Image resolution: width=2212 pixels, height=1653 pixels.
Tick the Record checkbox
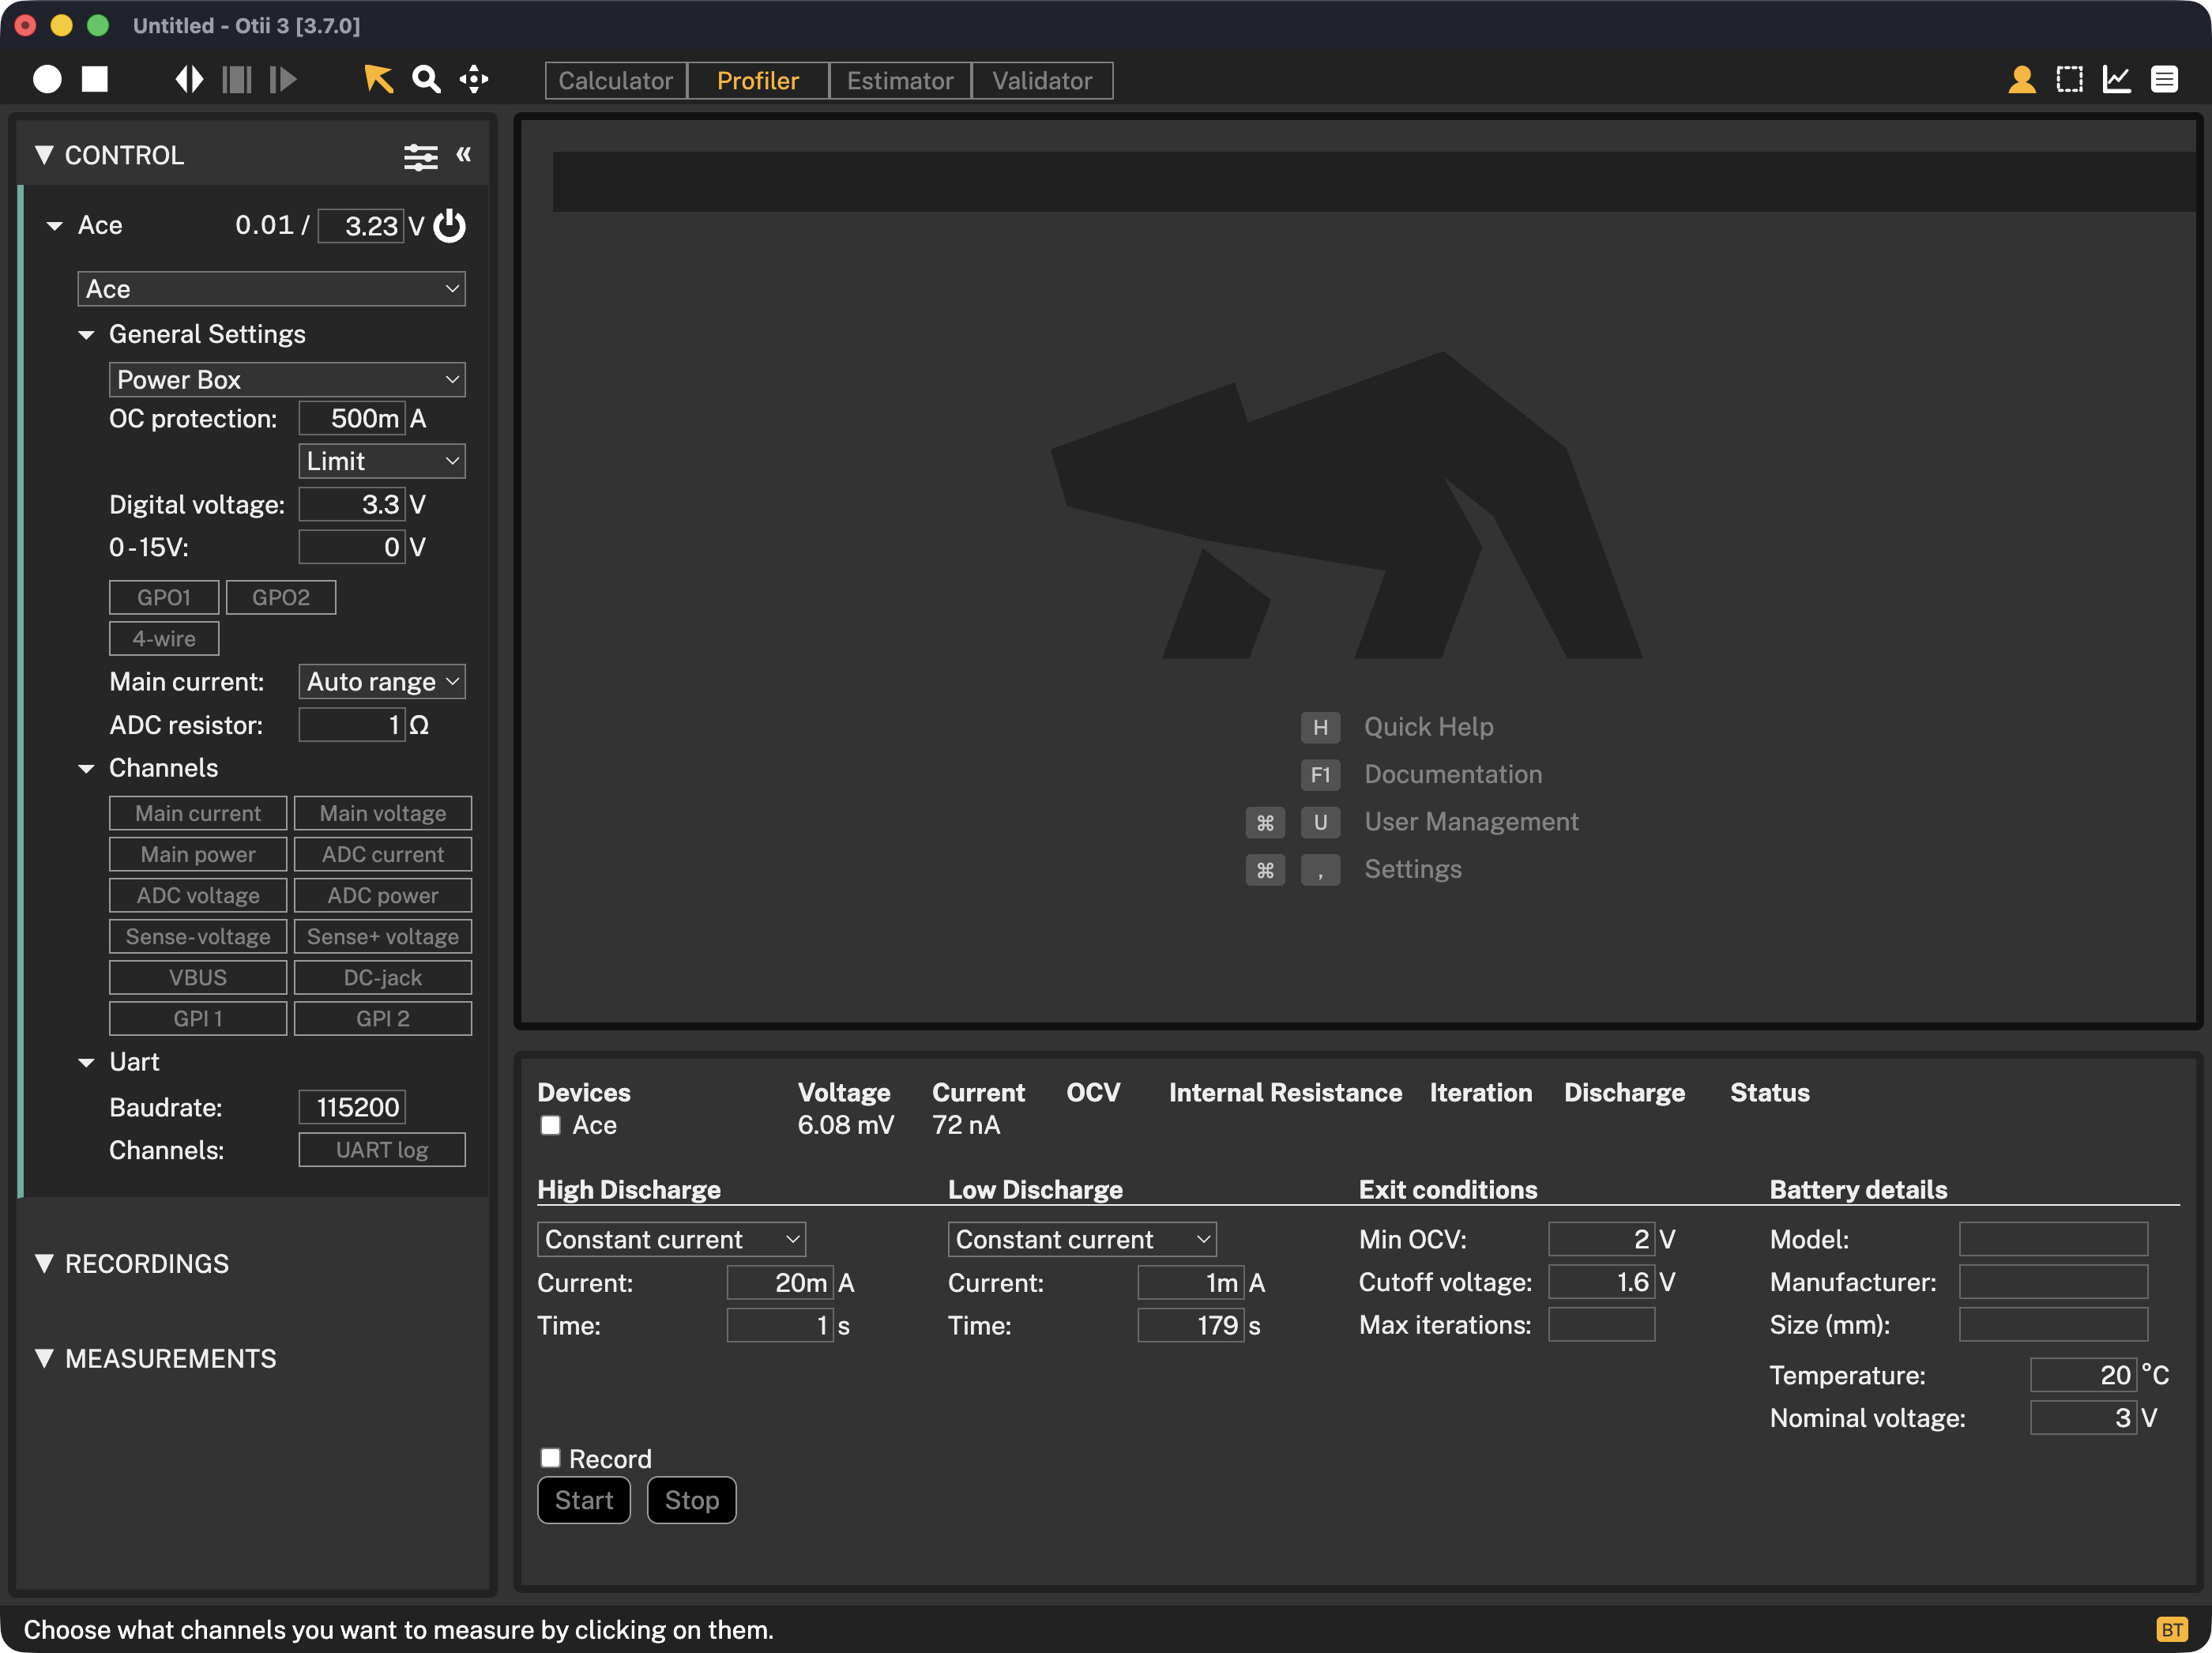point(551,1458)
